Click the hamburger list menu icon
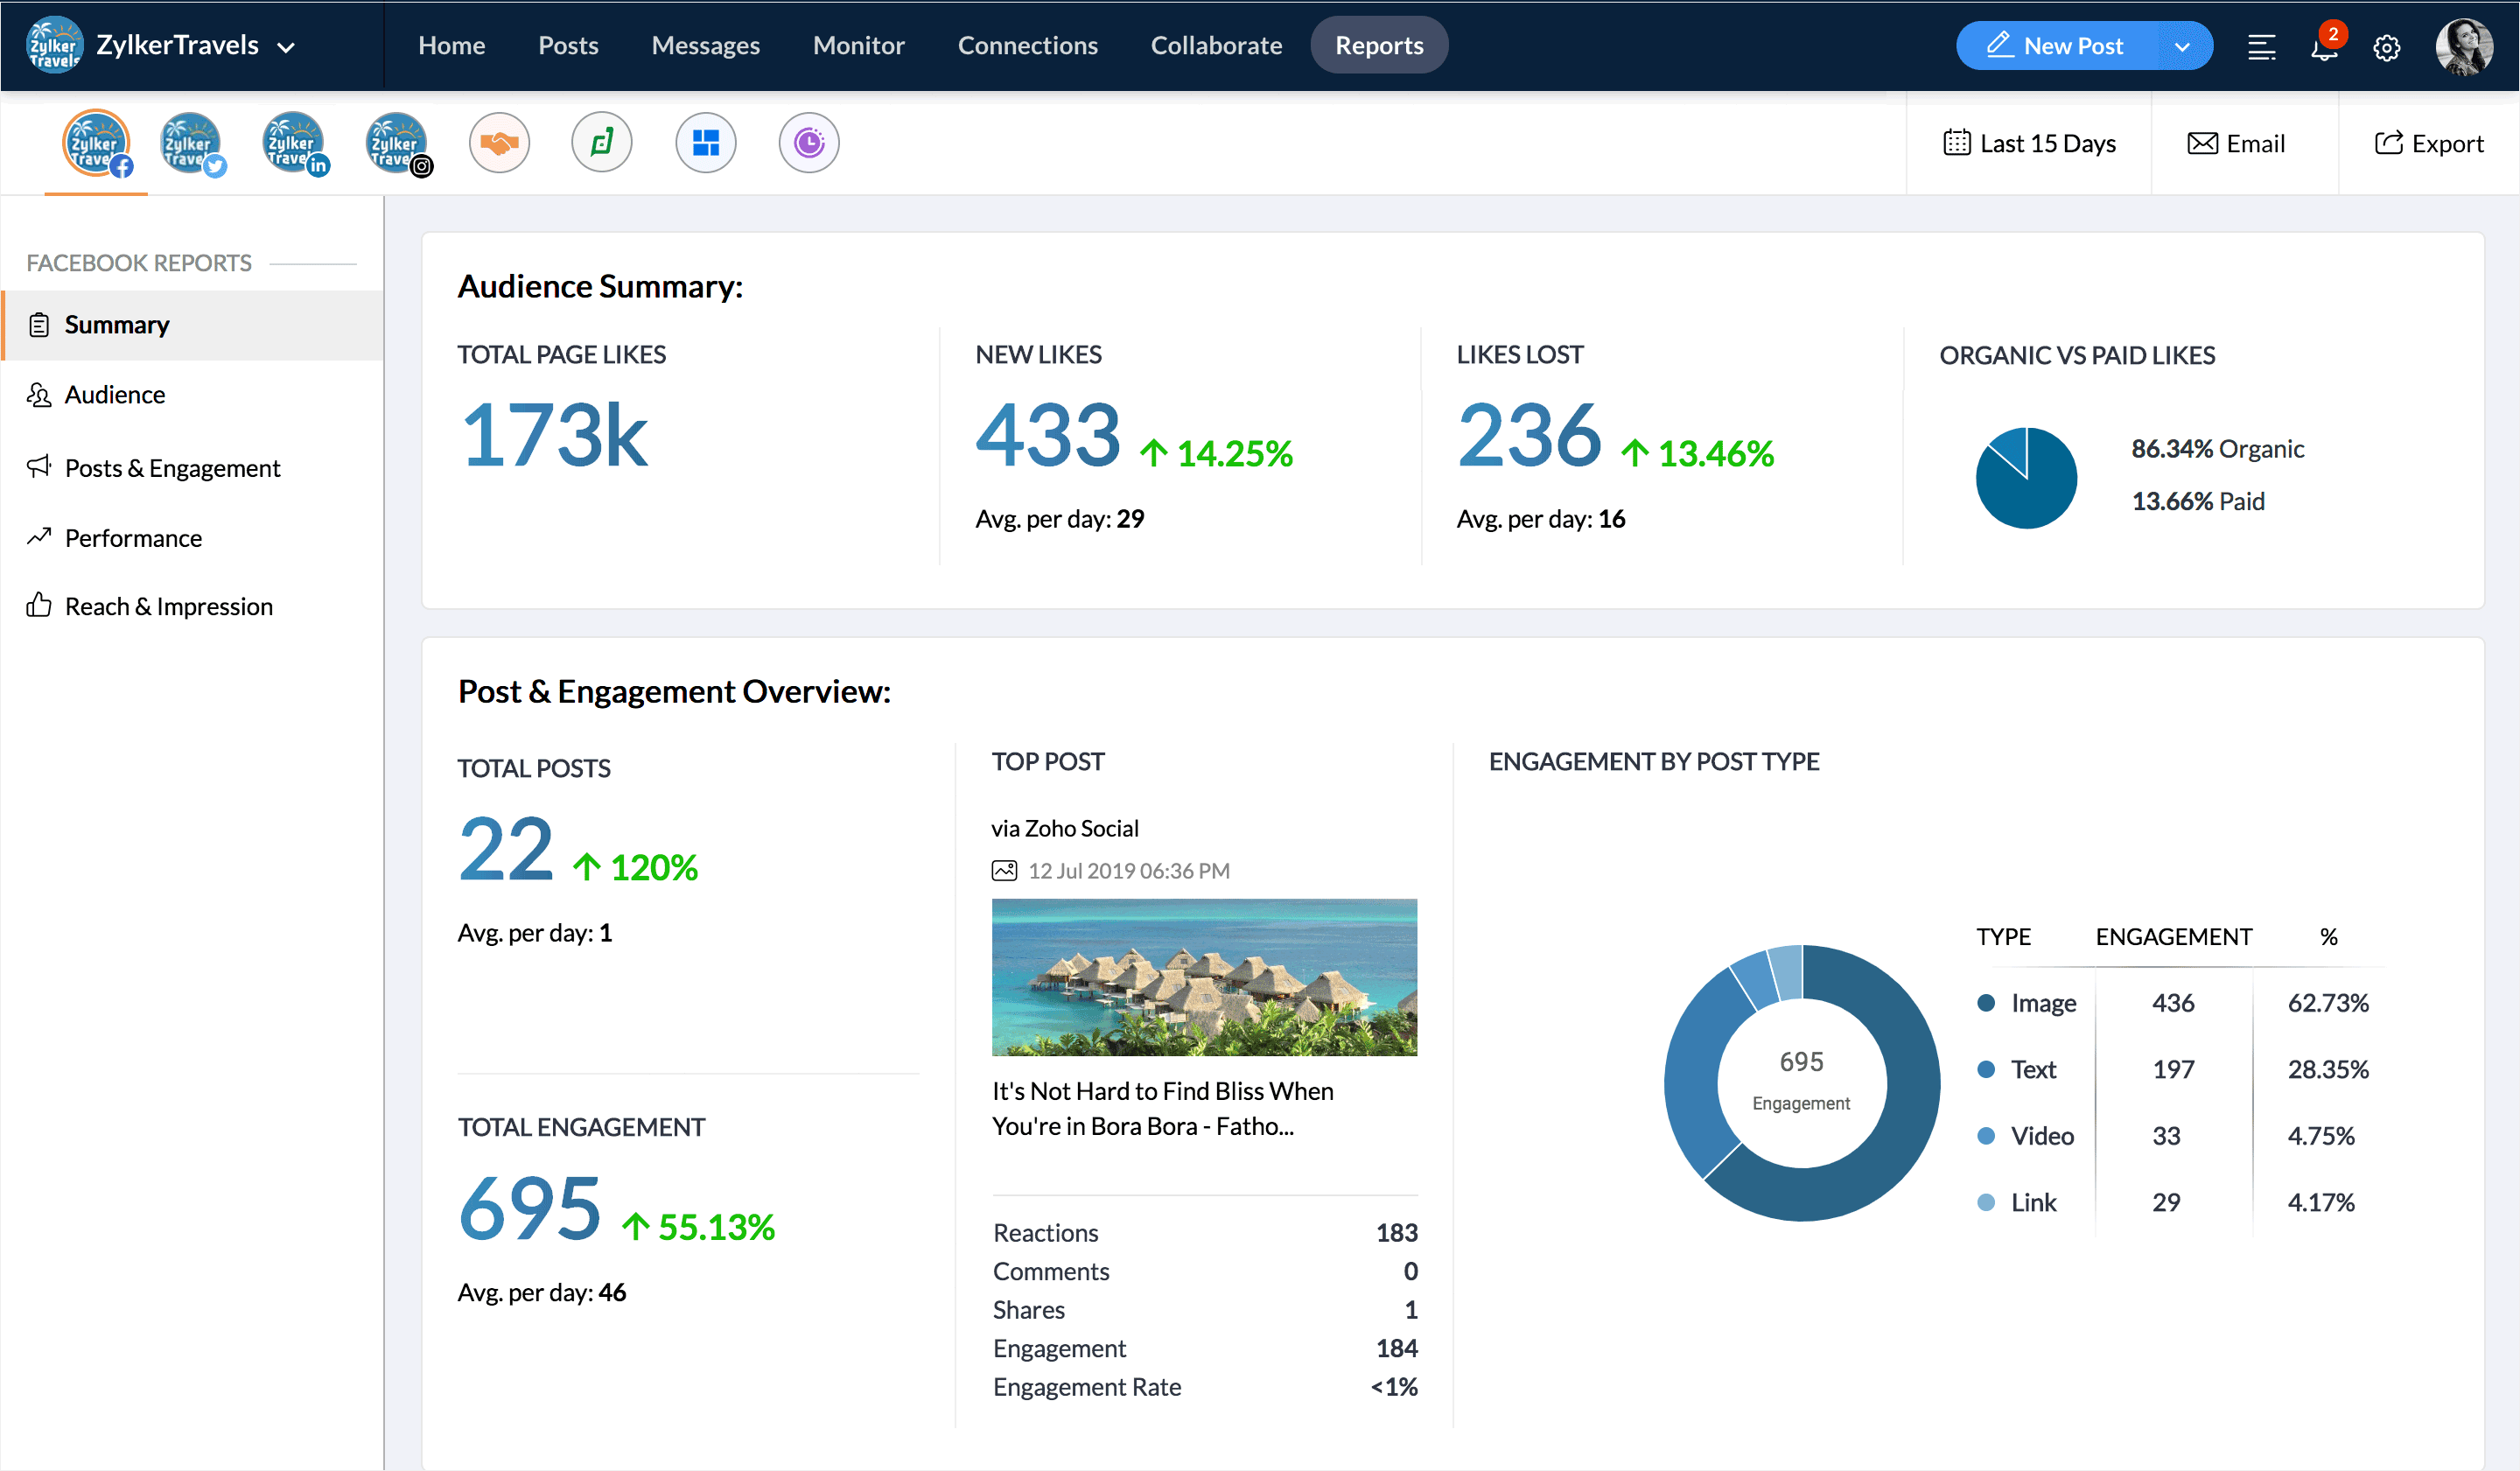The width and height of the screenshot is (2520, 1471). pyautogui.click(x=2261, y=47)
